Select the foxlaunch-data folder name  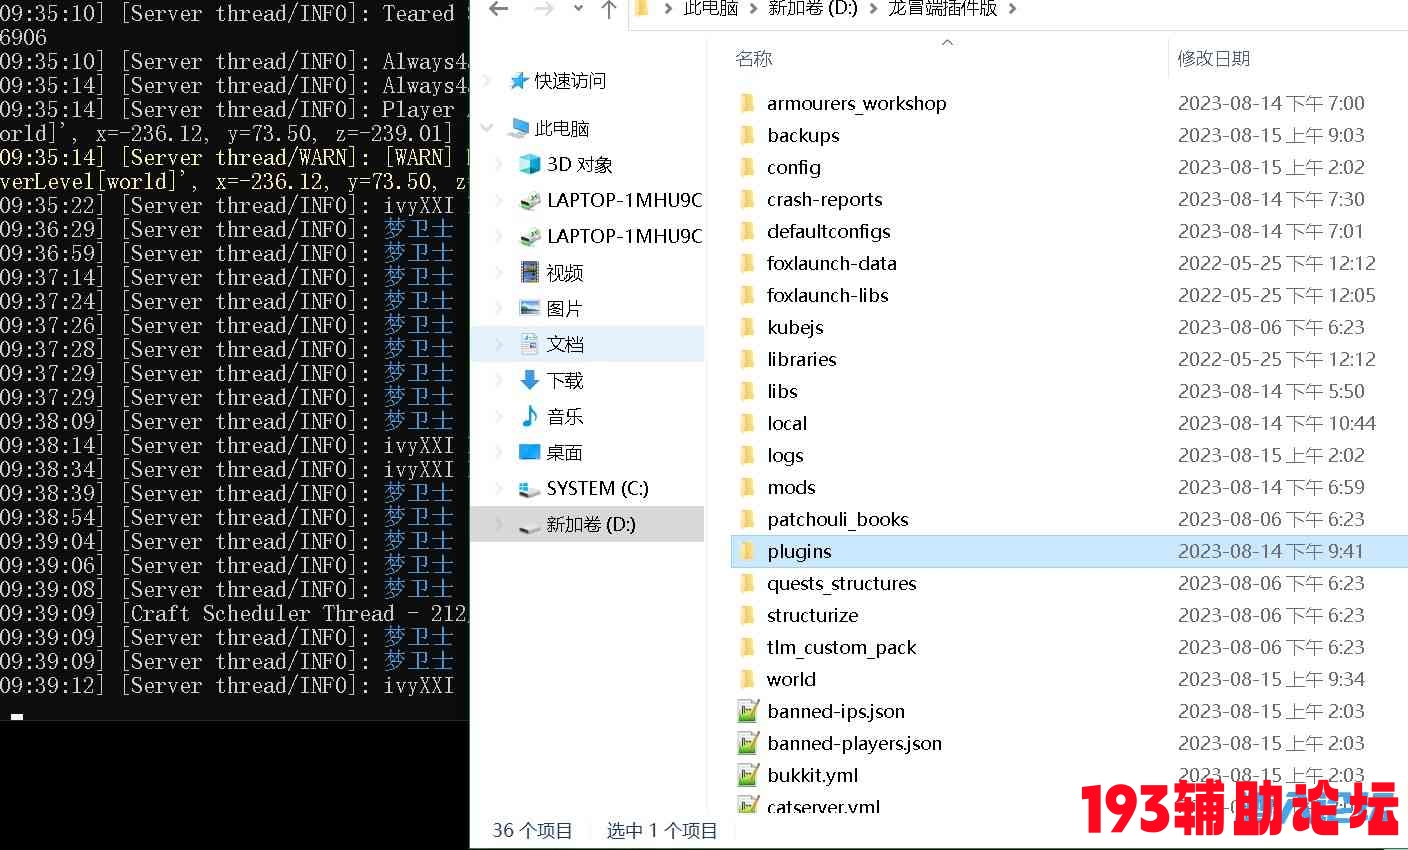[832, 263]
